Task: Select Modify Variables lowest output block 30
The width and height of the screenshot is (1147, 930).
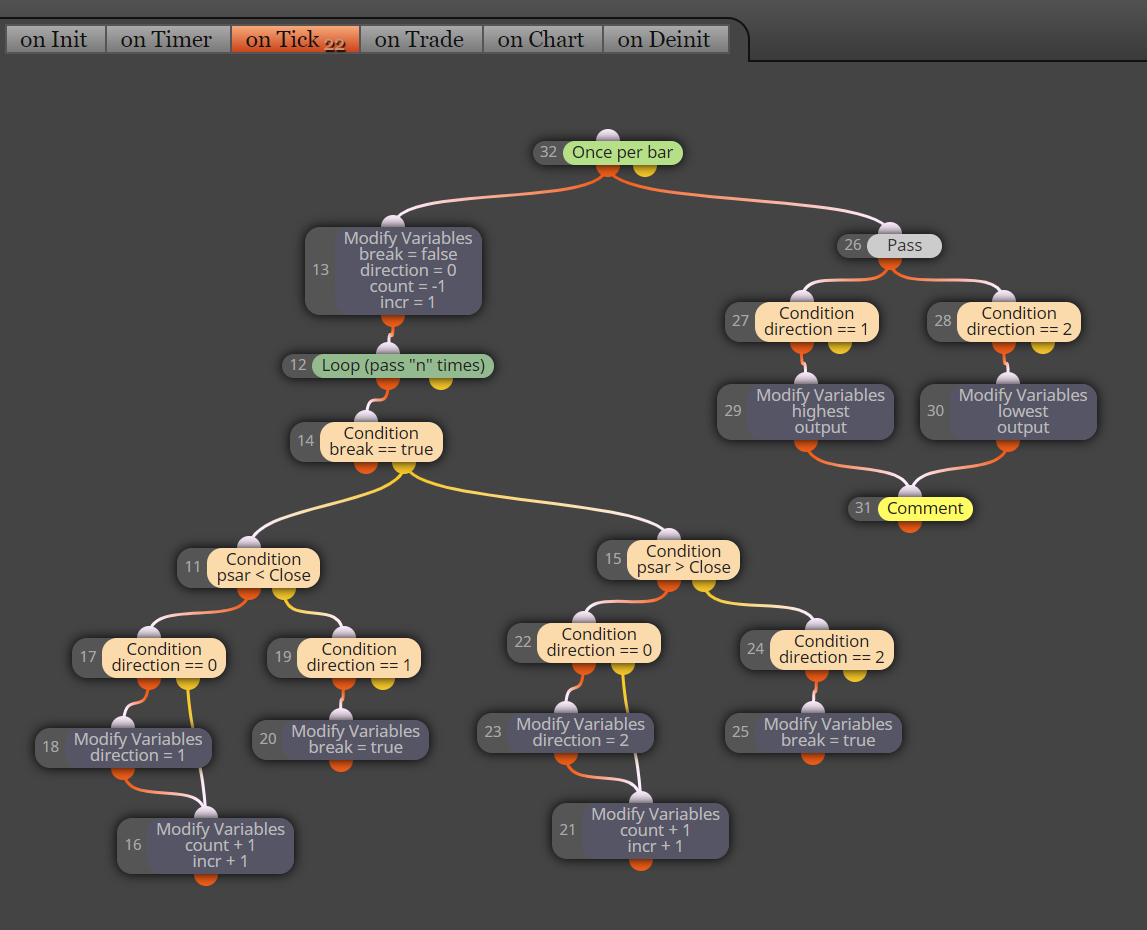Action: (1009, 411)
